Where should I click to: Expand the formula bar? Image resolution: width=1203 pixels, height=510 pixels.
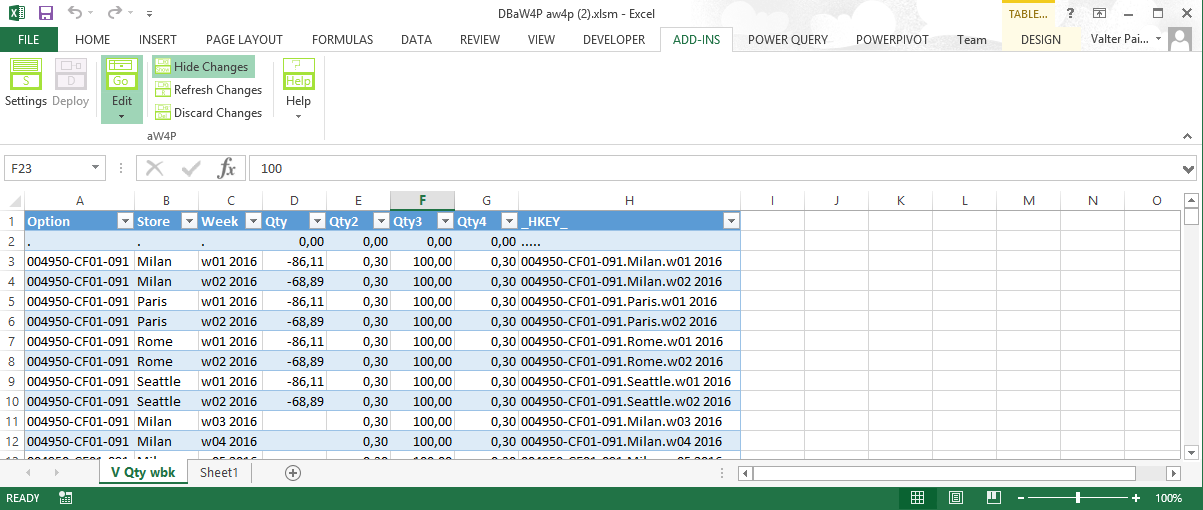click(x=1188, y=168)
